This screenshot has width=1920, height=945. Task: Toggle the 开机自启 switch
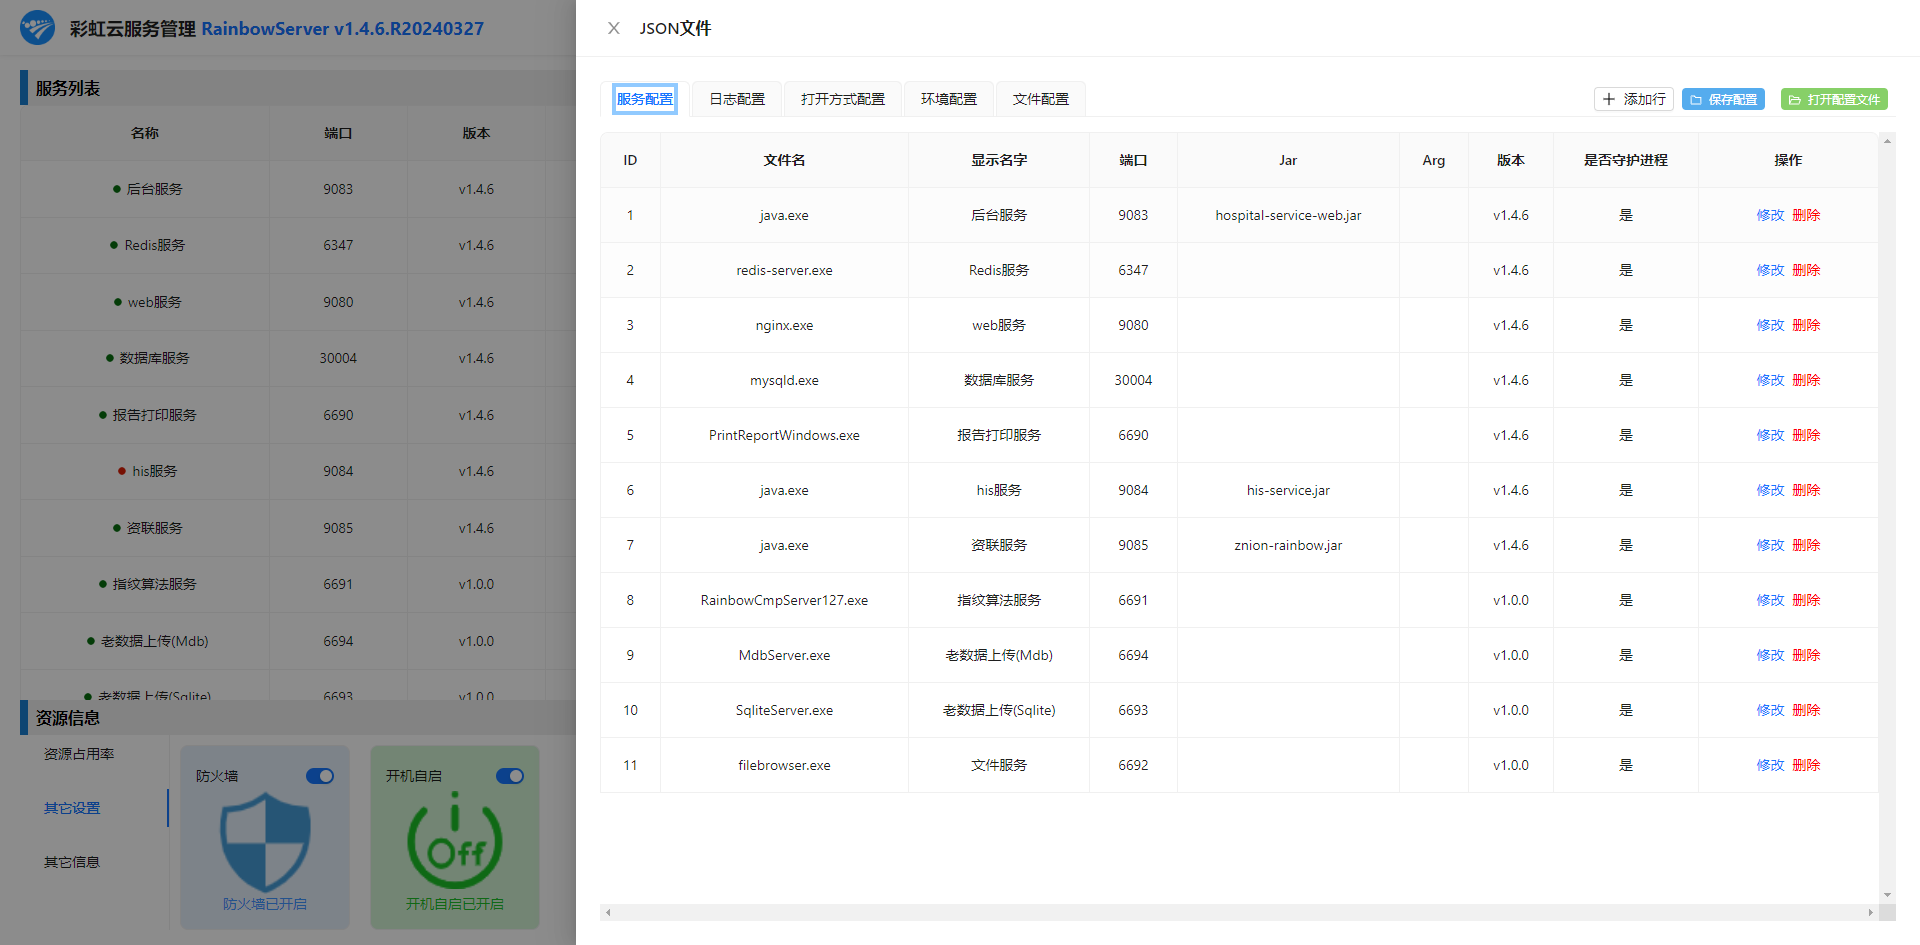tap(510, 776)
